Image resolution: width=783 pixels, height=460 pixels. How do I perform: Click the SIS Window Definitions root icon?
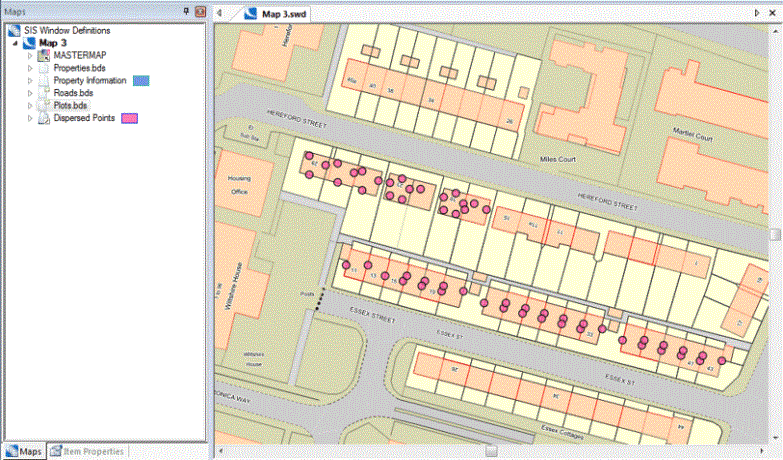click(14, 30)
